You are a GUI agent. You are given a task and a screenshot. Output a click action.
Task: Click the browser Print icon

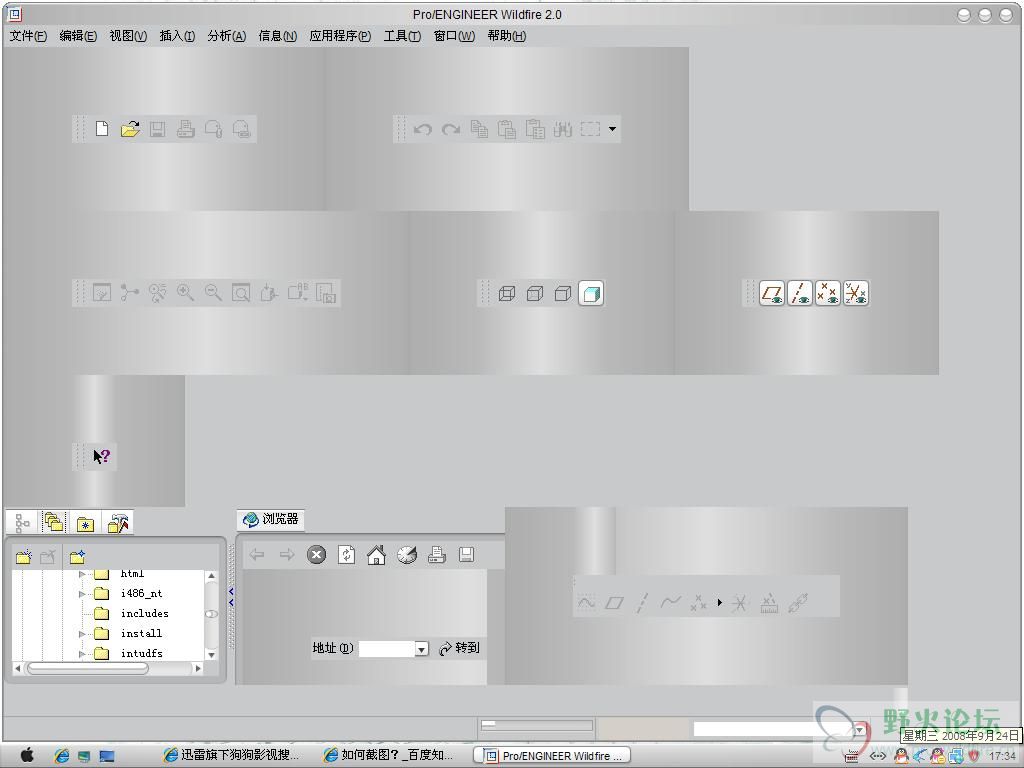(x=436, y=555)
